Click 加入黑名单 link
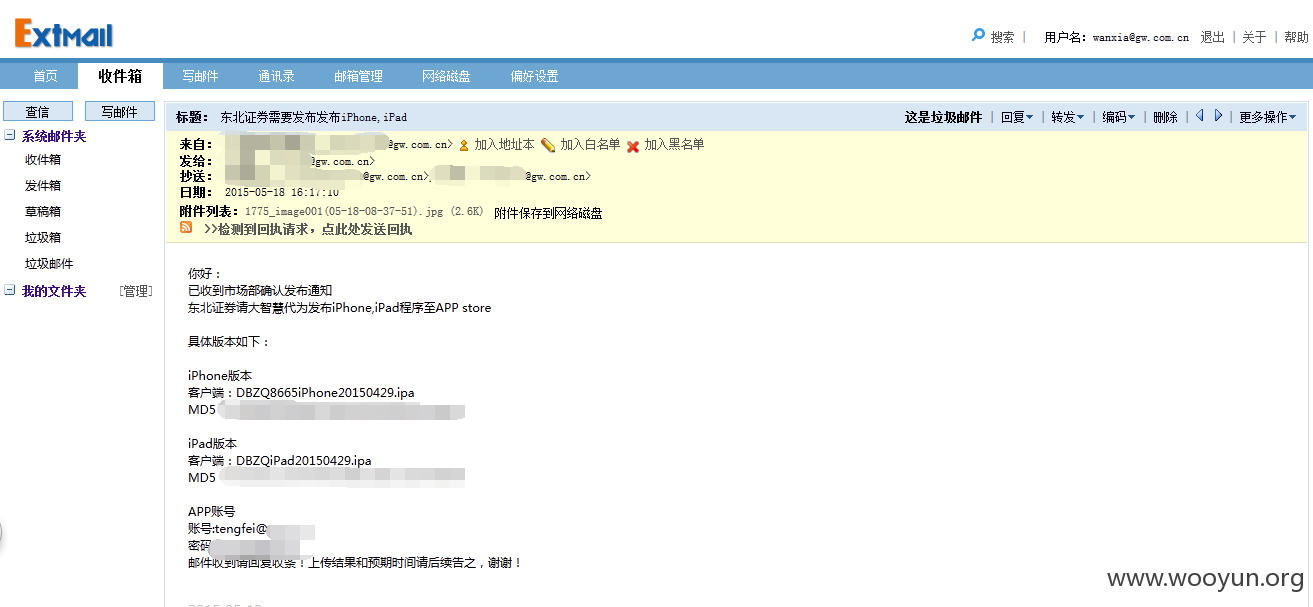The height and width of the screenshot is (607, 1313). (x=674, y=145)
